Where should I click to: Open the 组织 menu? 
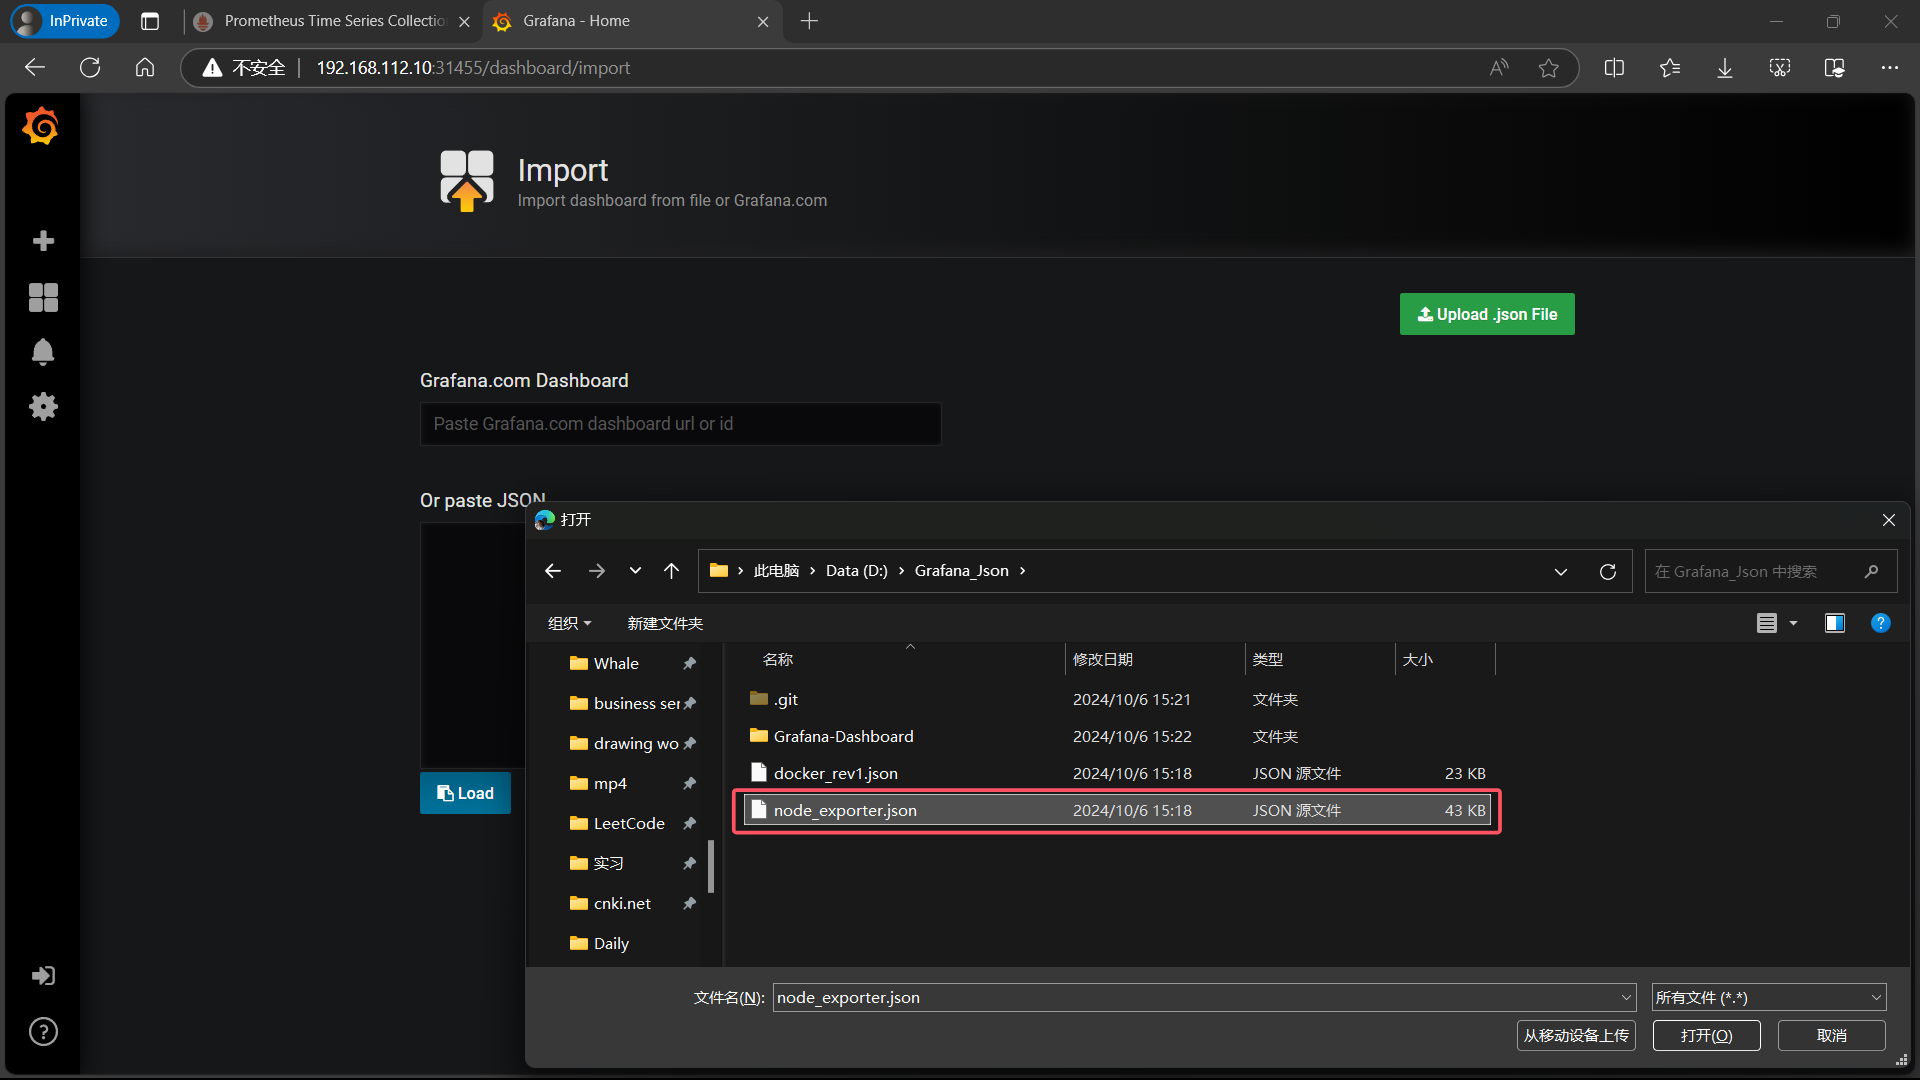click(569, 623)
